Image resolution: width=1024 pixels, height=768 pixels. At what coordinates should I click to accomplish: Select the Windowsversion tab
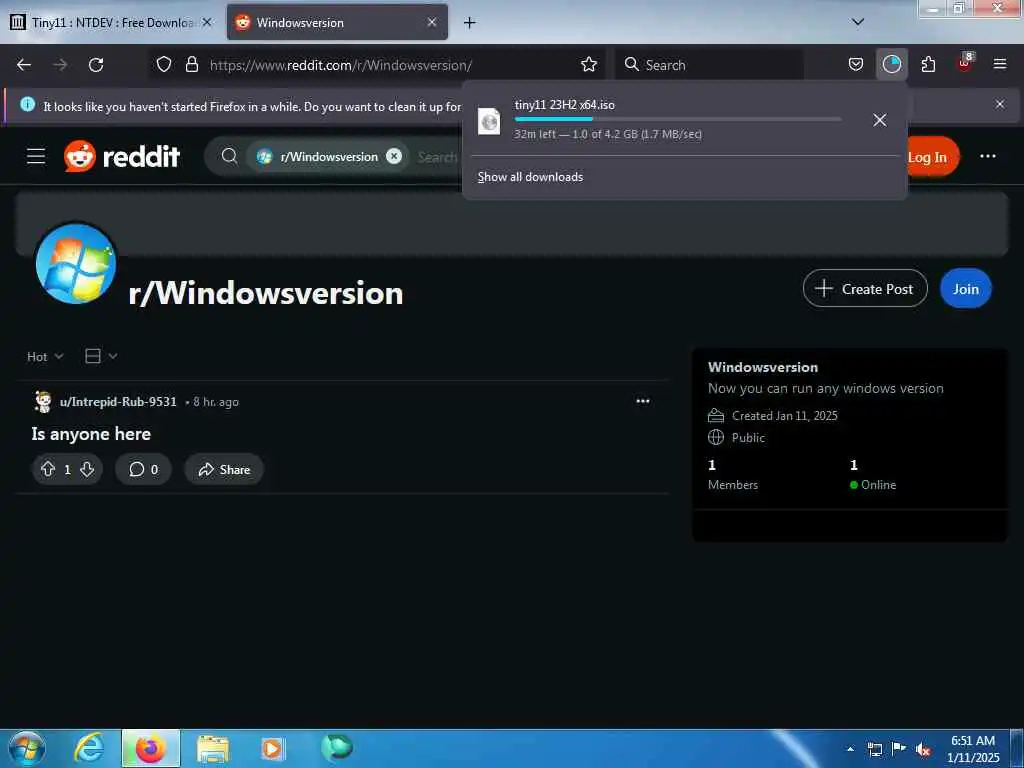click(337, 23)
